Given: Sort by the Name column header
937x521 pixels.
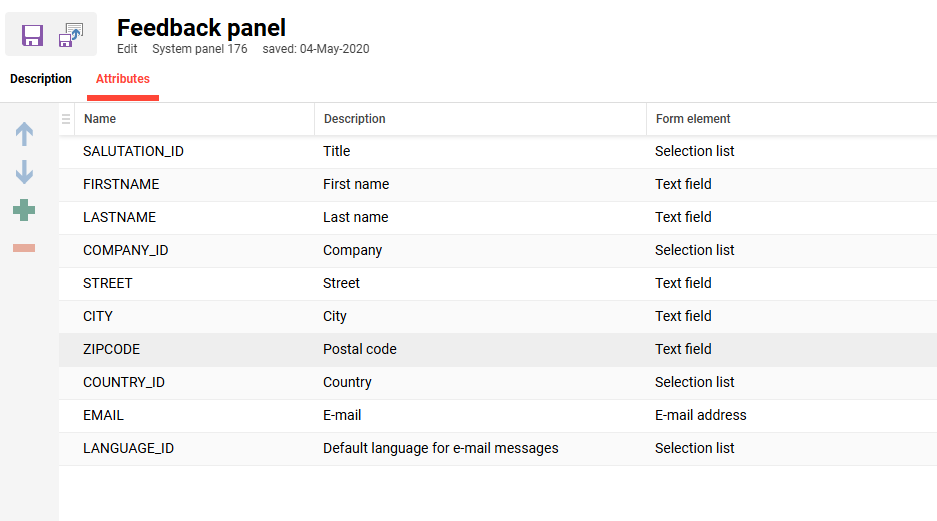Looking at the screenshot, I should tap(100, 118).
